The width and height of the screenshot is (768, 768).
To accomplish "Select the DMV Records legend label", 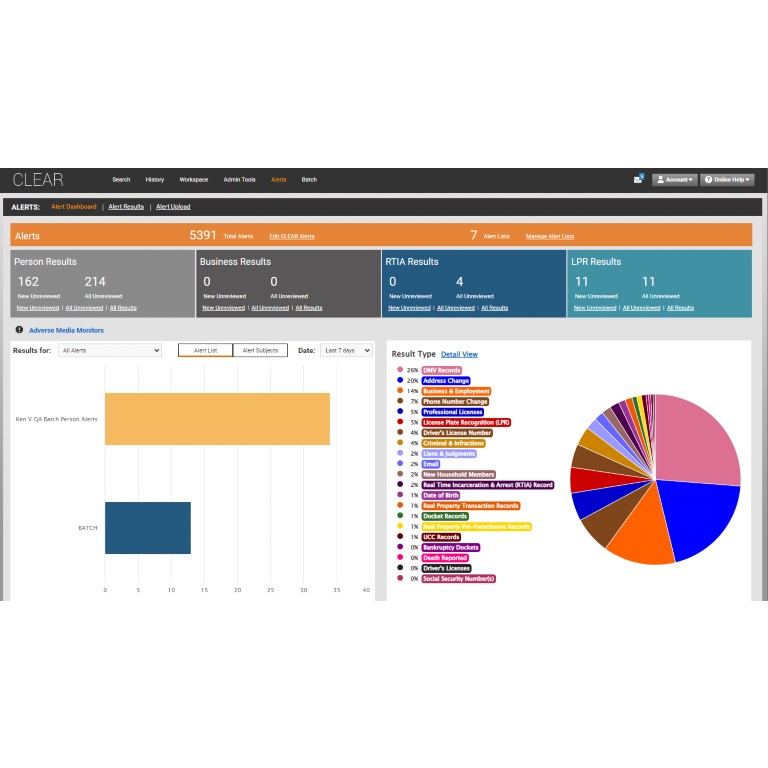I will pos(441,370).
